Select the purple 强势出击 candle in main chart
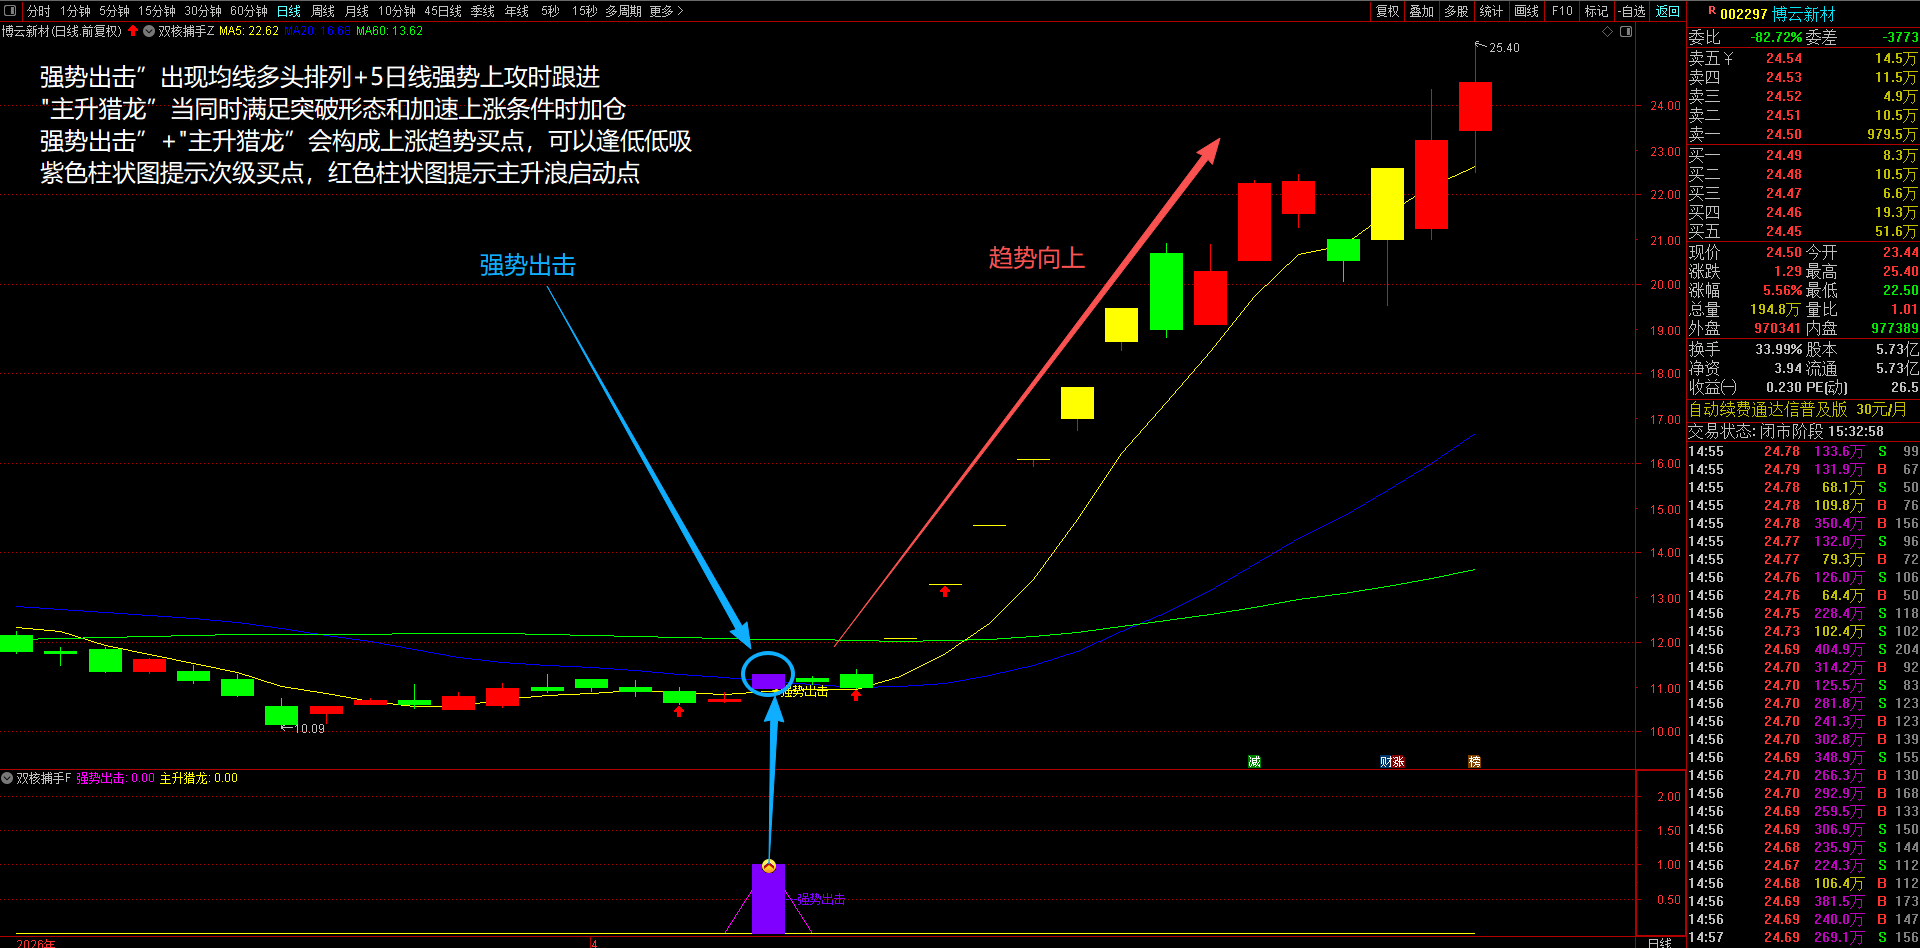The width and height of the screenshot is (1920, 948). click(x=768, y=682)
